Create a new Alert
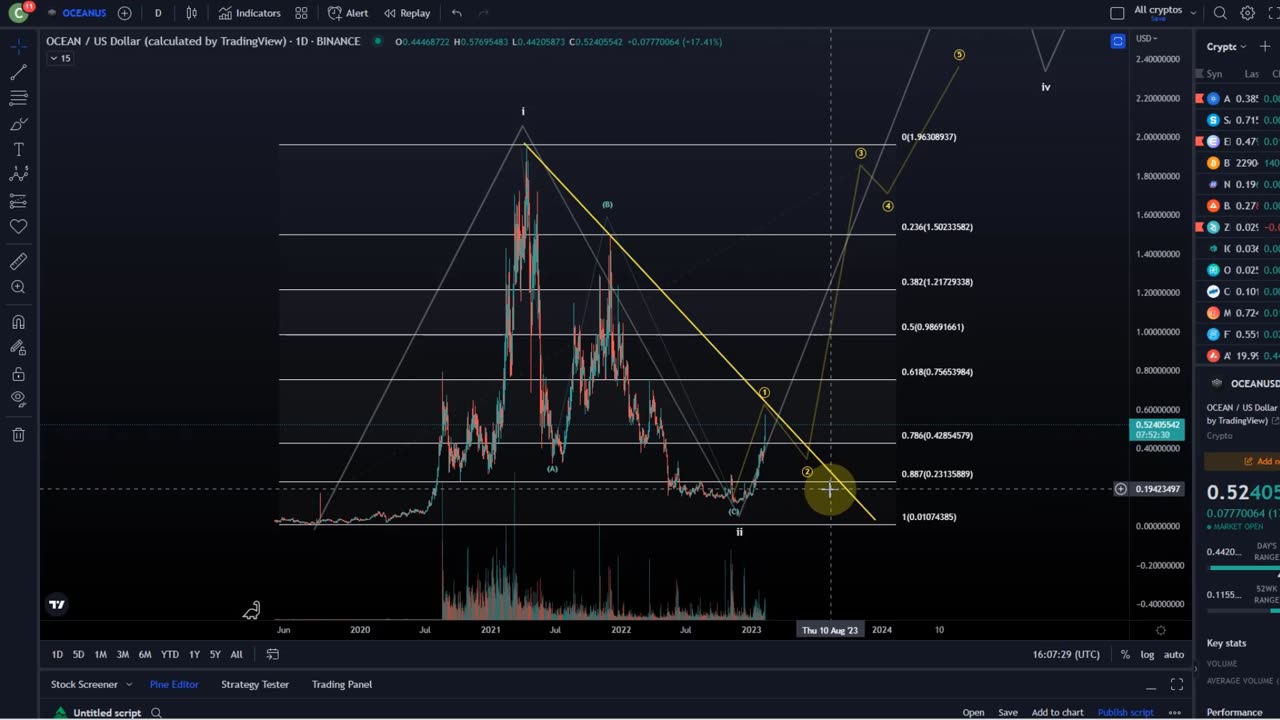This screenshot has height=720, width=1280. point(348,13)
